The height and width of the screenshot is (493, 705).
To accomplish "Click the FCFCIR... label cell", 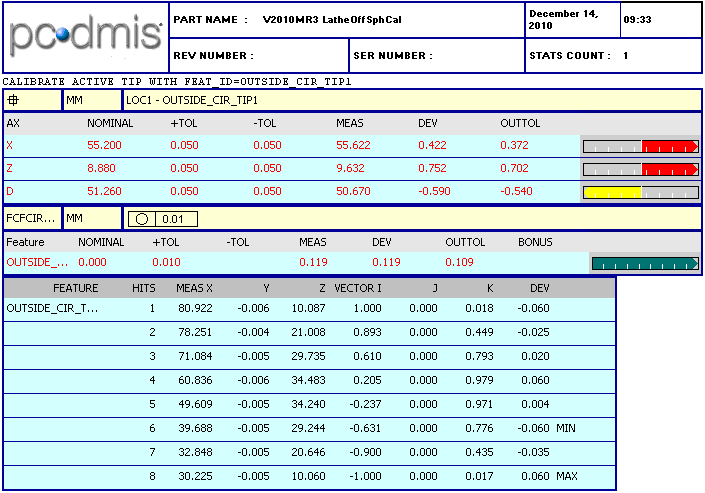I will click(x=30, y=217).
